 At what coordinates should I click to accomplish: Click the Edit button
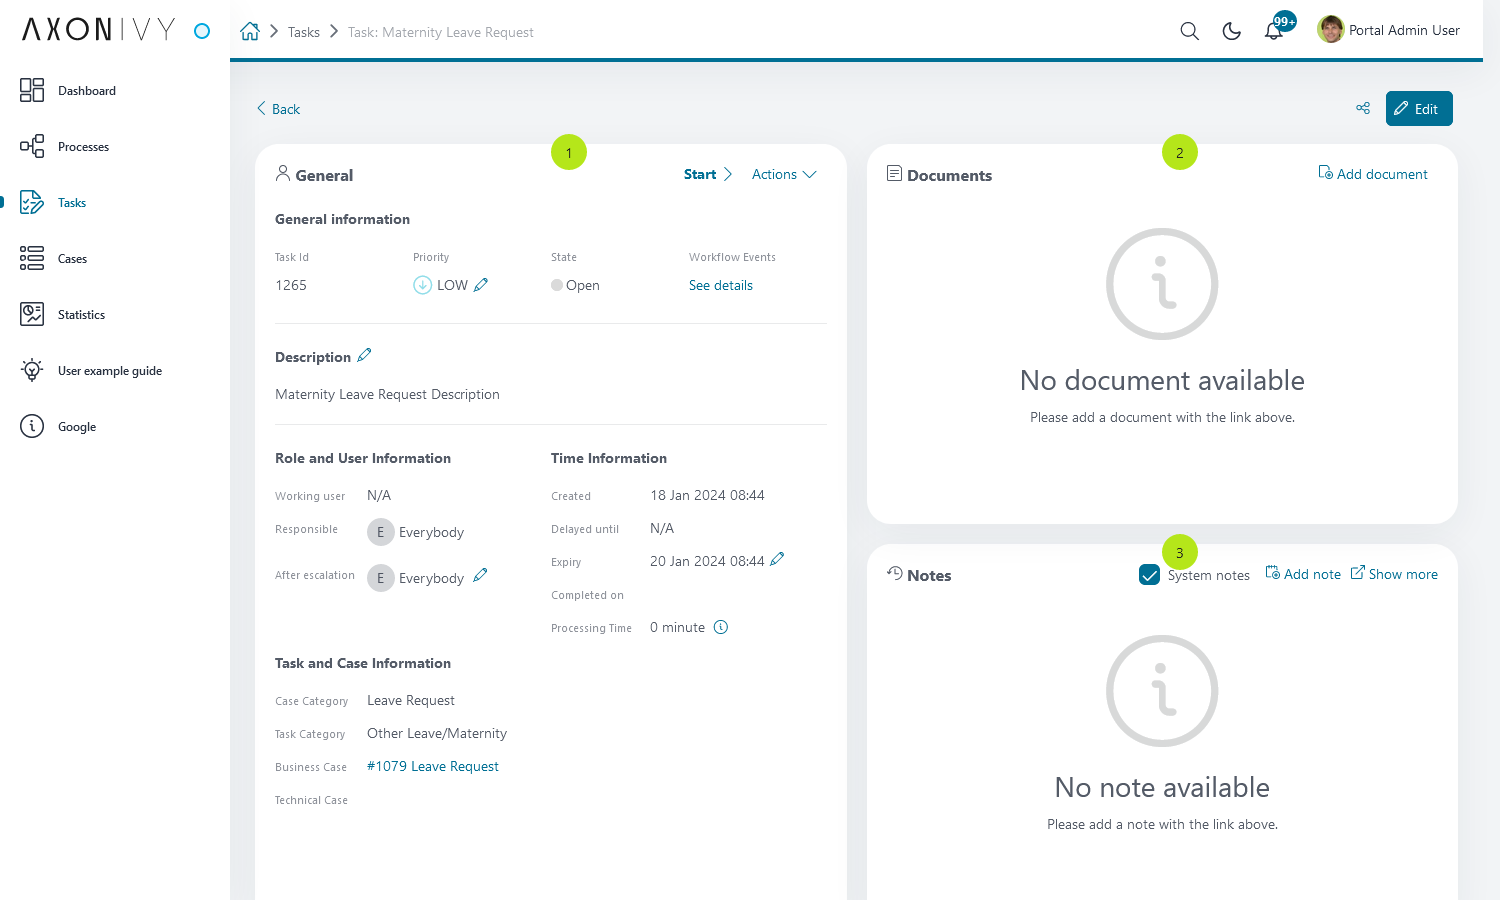(x=1419, y=108)
